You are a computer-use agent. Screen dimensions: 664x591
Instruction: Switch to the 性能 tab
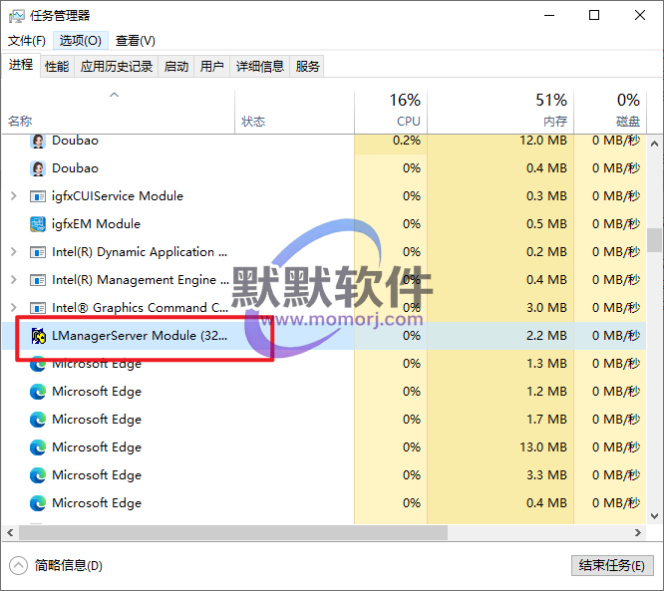coord(57,66)
